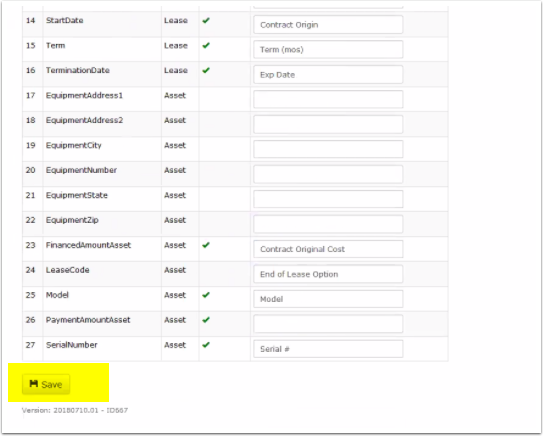Select the 'SerialNumber' field name
This screenshot has width=543, height=436.
click(x=71, y=345)
